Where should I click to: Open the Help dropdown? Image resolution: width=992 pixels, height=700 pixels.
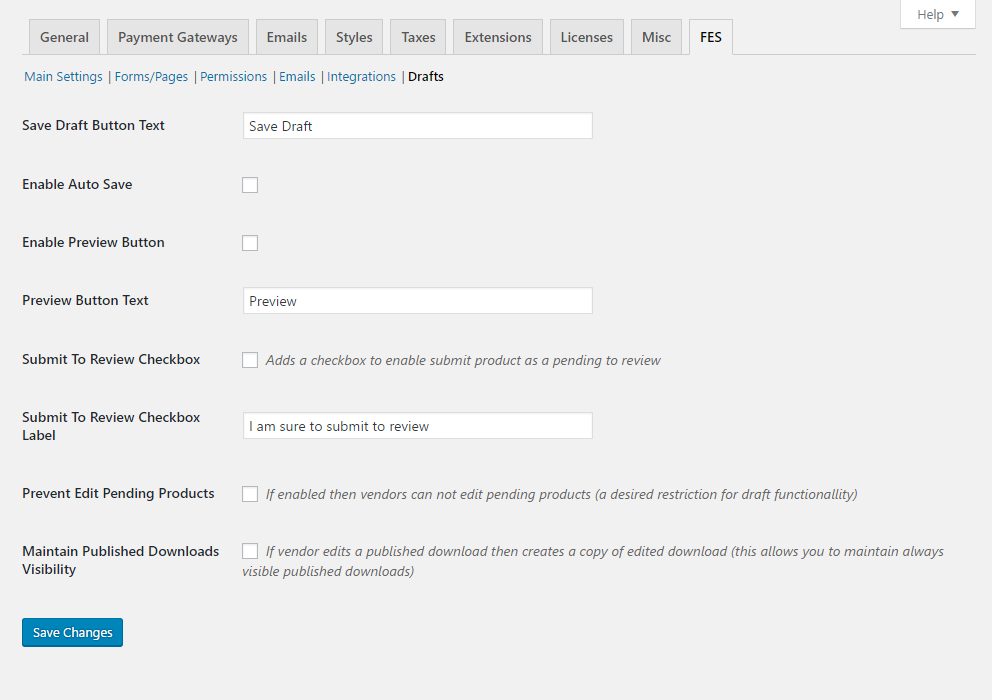(937, 14)
